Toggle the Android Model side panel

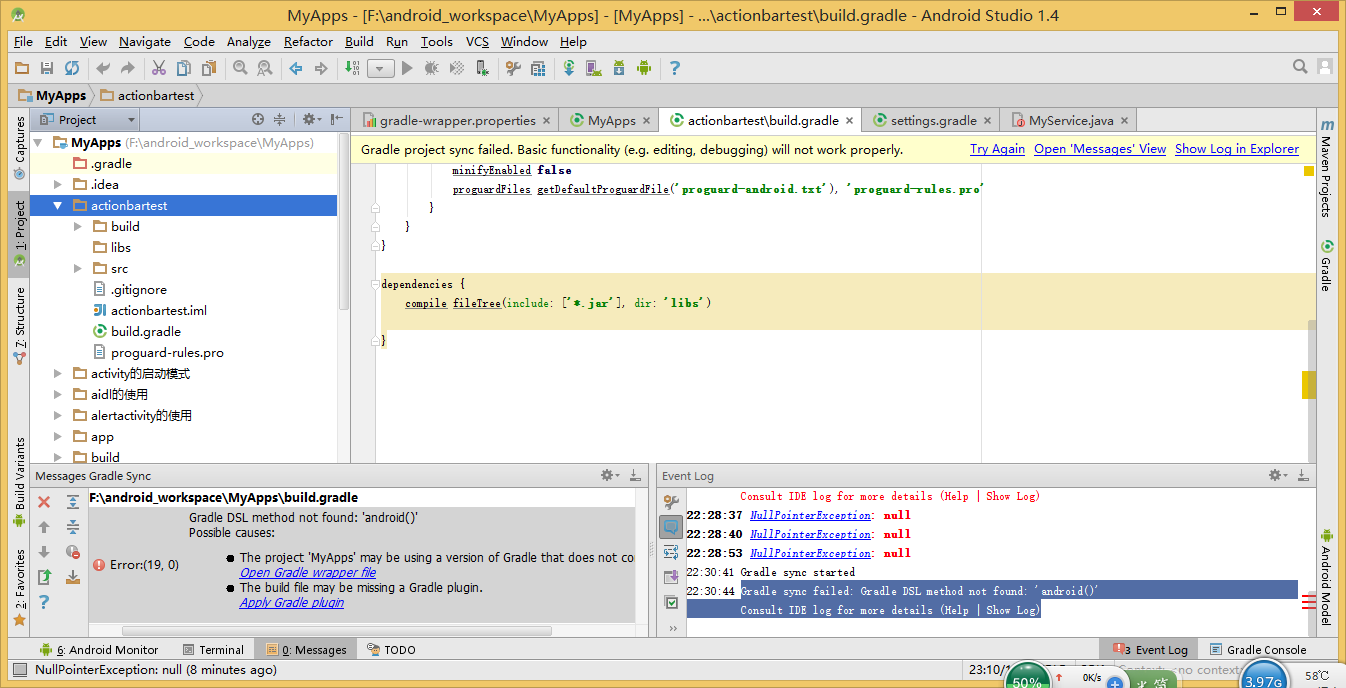click(1326, 576)
